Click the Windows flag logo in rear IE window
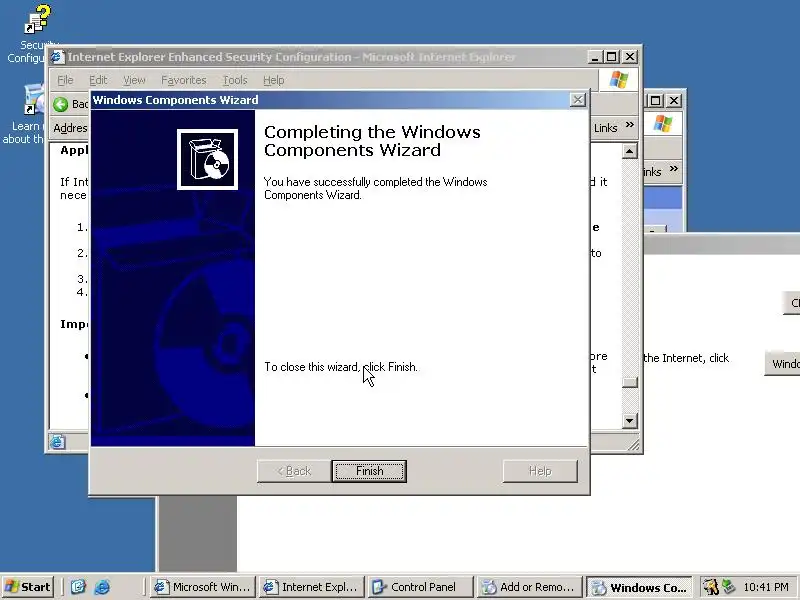800x600 pixels. [662, 123]
